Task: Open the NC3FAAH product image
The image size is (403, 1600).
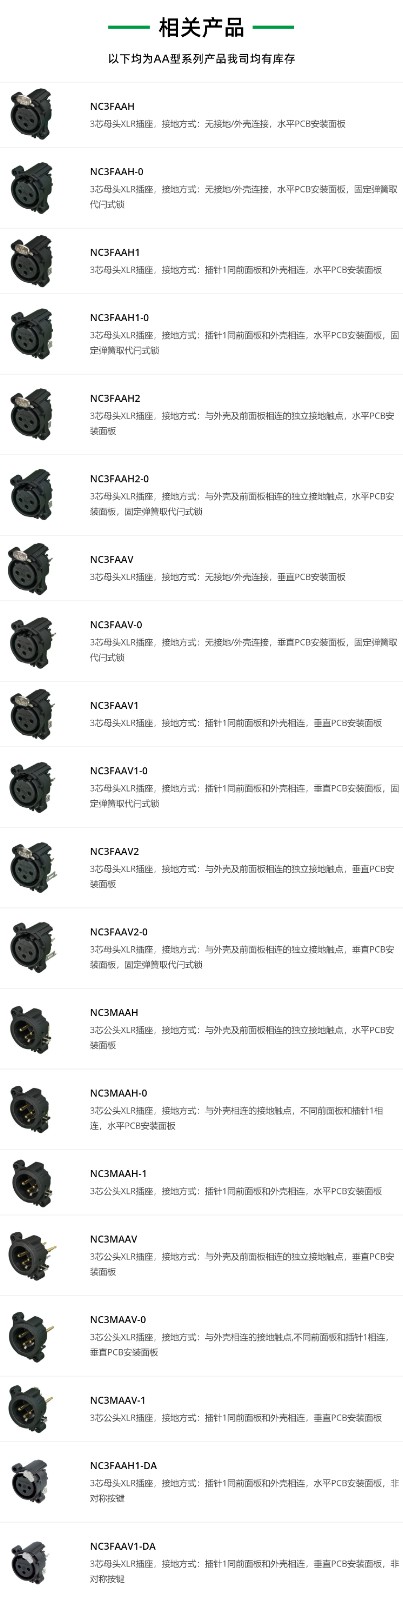Action: pyautogui.click(x=31, y=114)
